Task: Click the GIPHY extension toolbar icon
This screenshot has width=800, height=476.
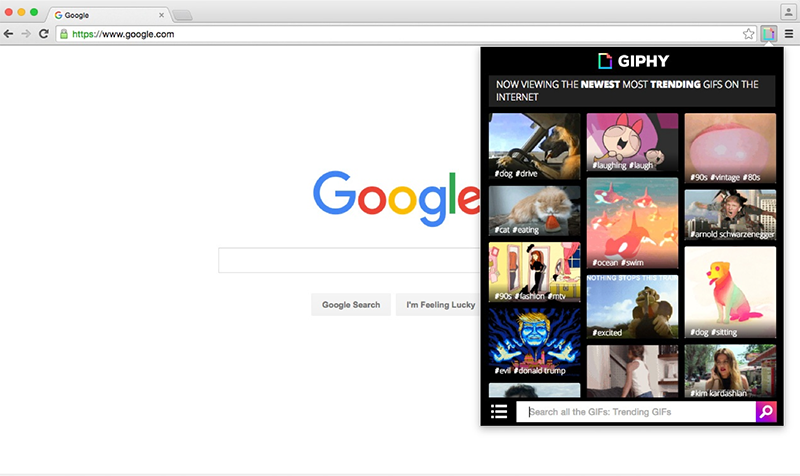Action: 768,34
